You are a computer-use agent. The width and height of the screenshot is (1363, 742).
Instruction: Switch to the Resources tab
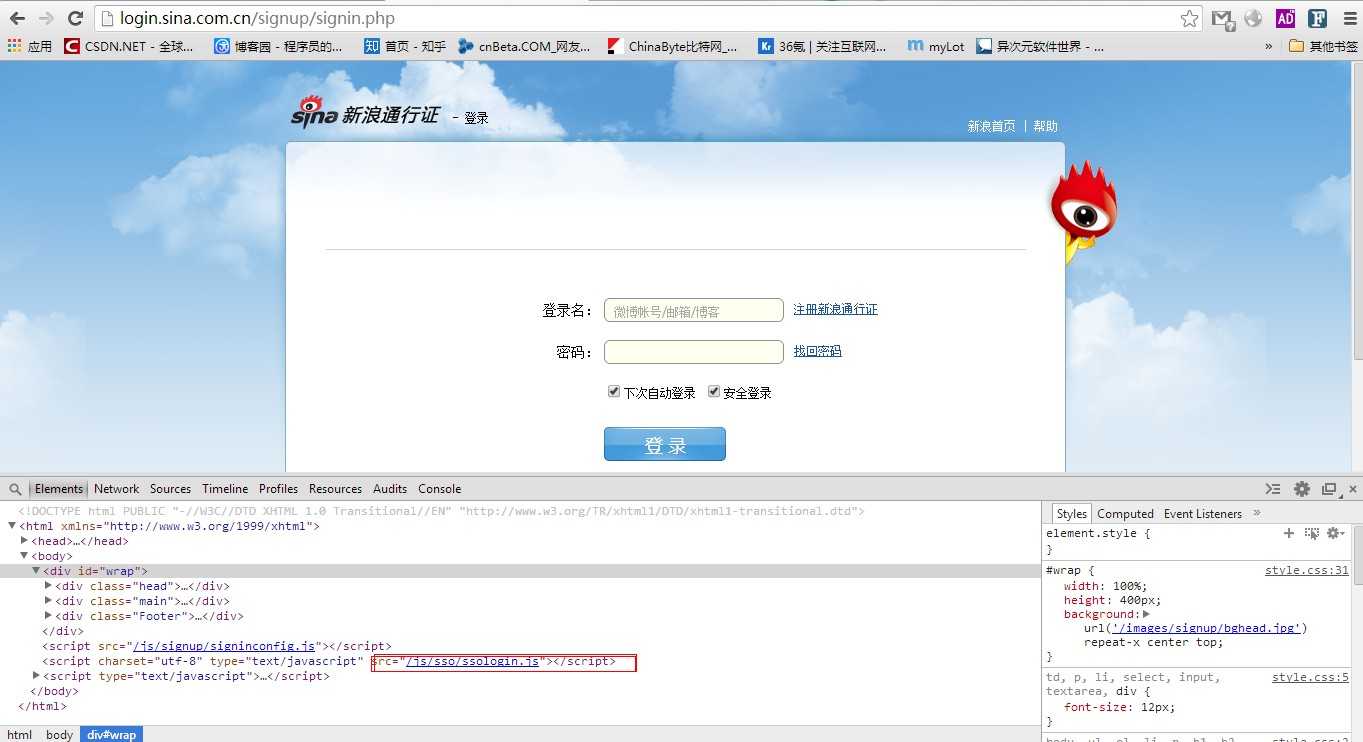tap(335, 489)
